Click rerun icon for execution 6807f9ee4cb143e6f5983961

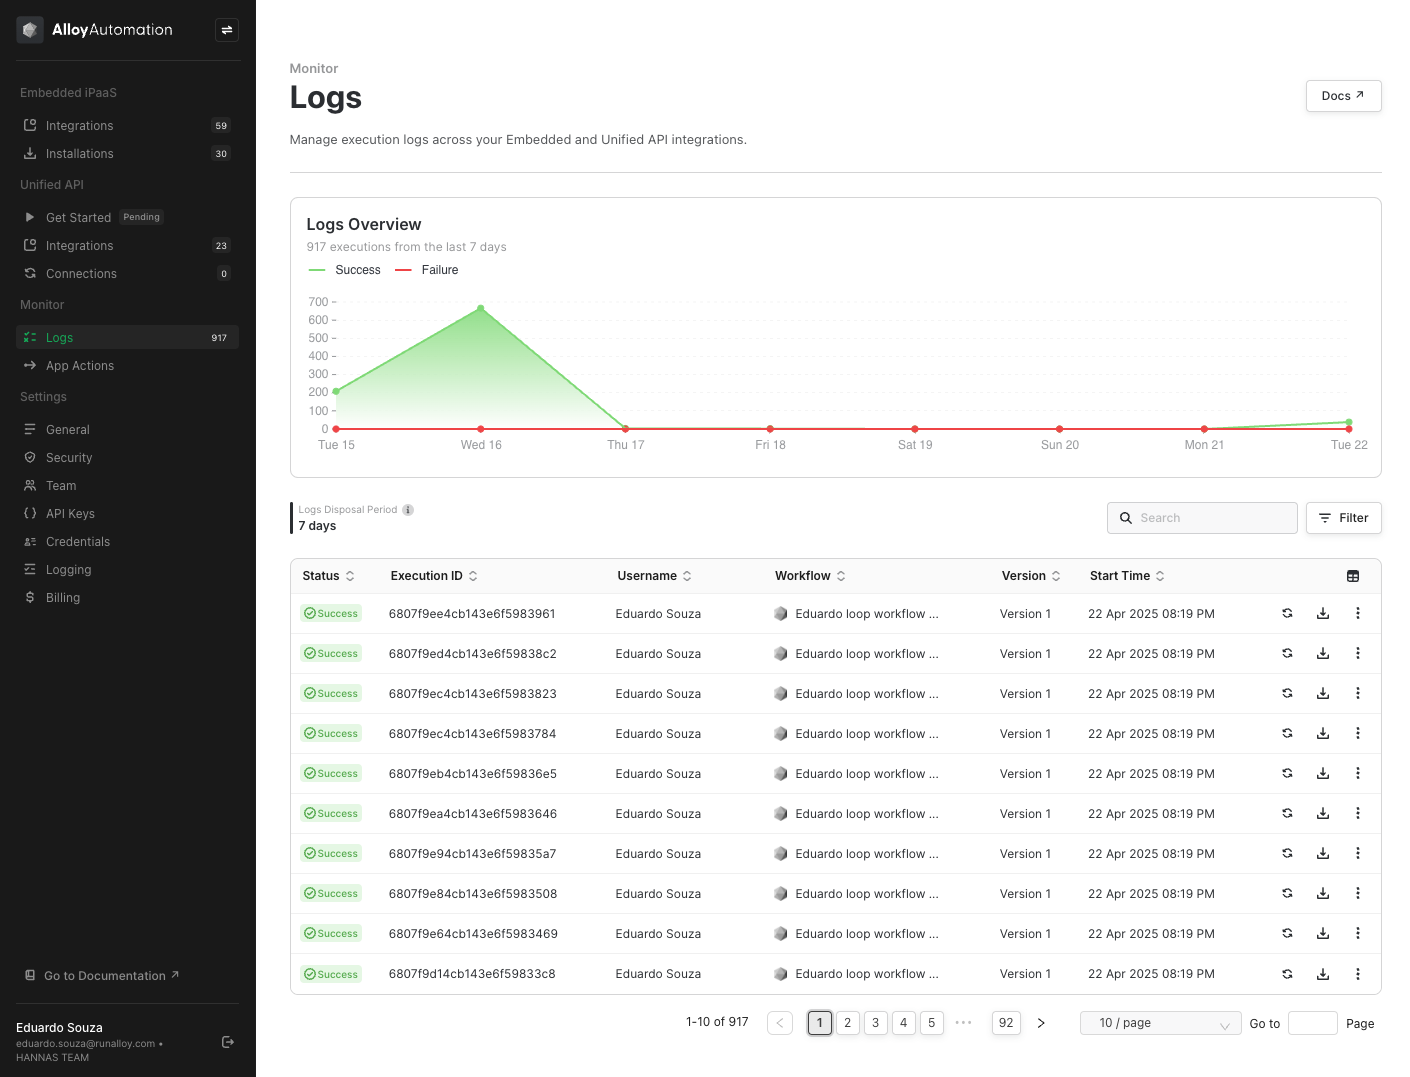pyautogui.click(x=1287, y=613)
